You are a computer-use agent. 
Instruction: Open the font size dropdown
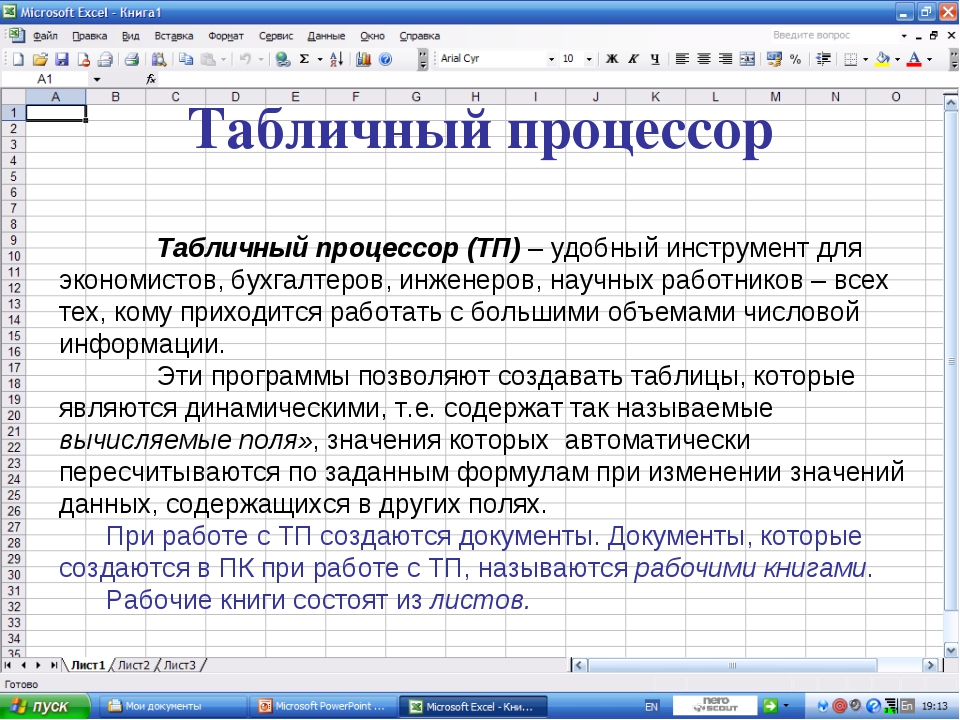pos(591,59)
